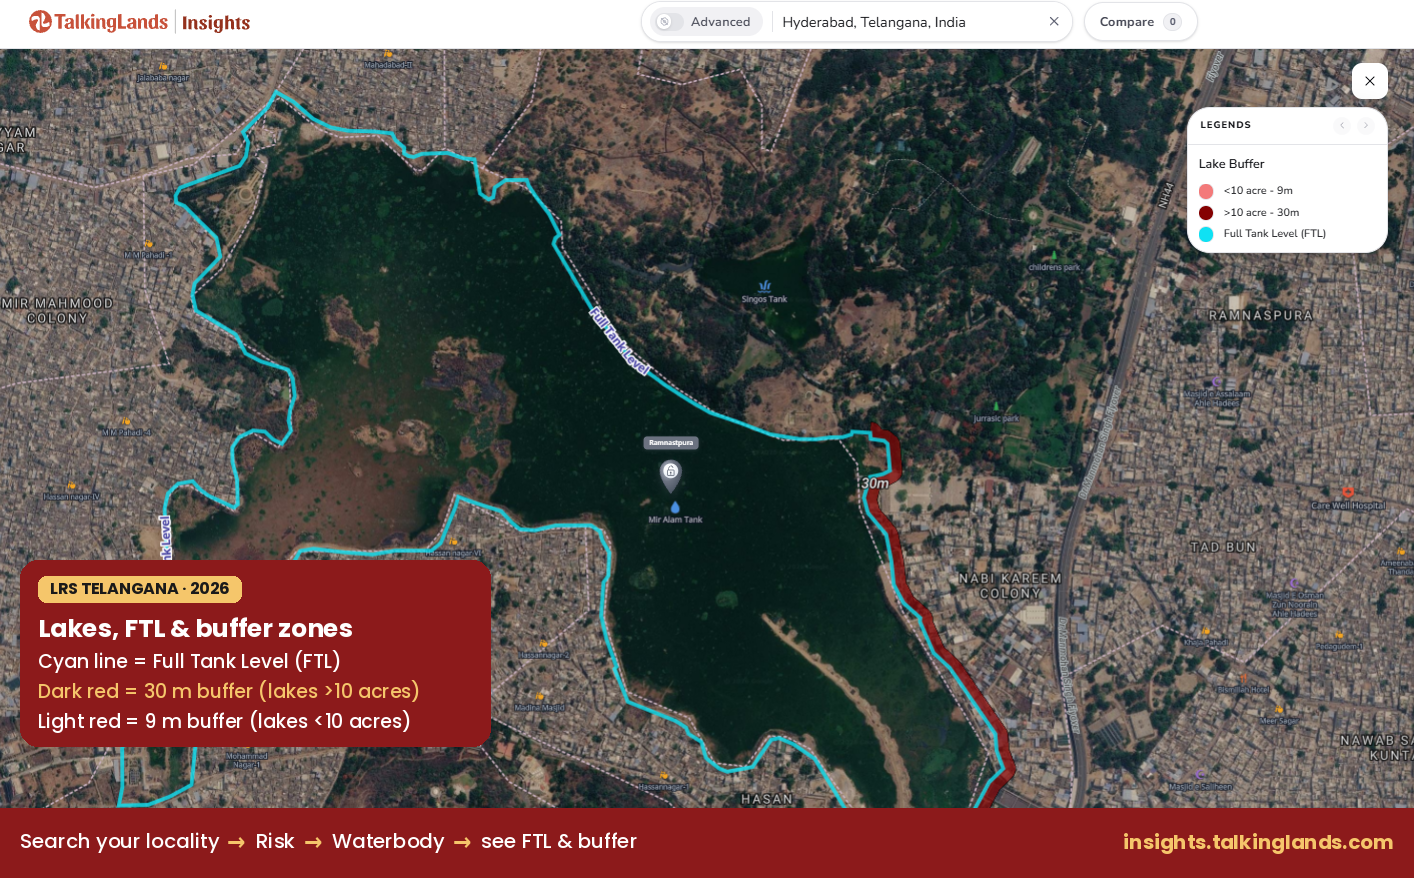Click the Jurrasic park tree icon
Viewport: 1414px width, 878px height.
(x=996, y=406)
